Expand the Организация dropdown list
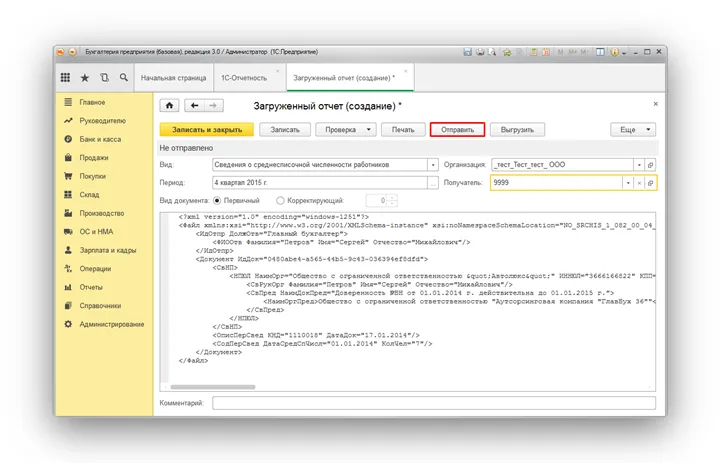The height and width of the screenshot is (463, 720). [x=639, y=164]
